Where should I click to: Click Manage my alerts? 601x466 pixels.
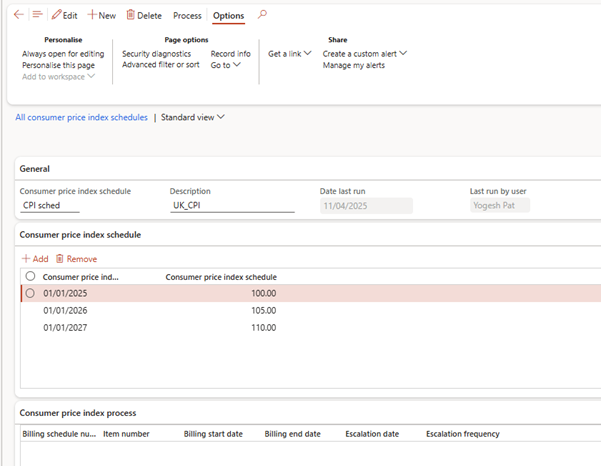click(x=353, y=65)
